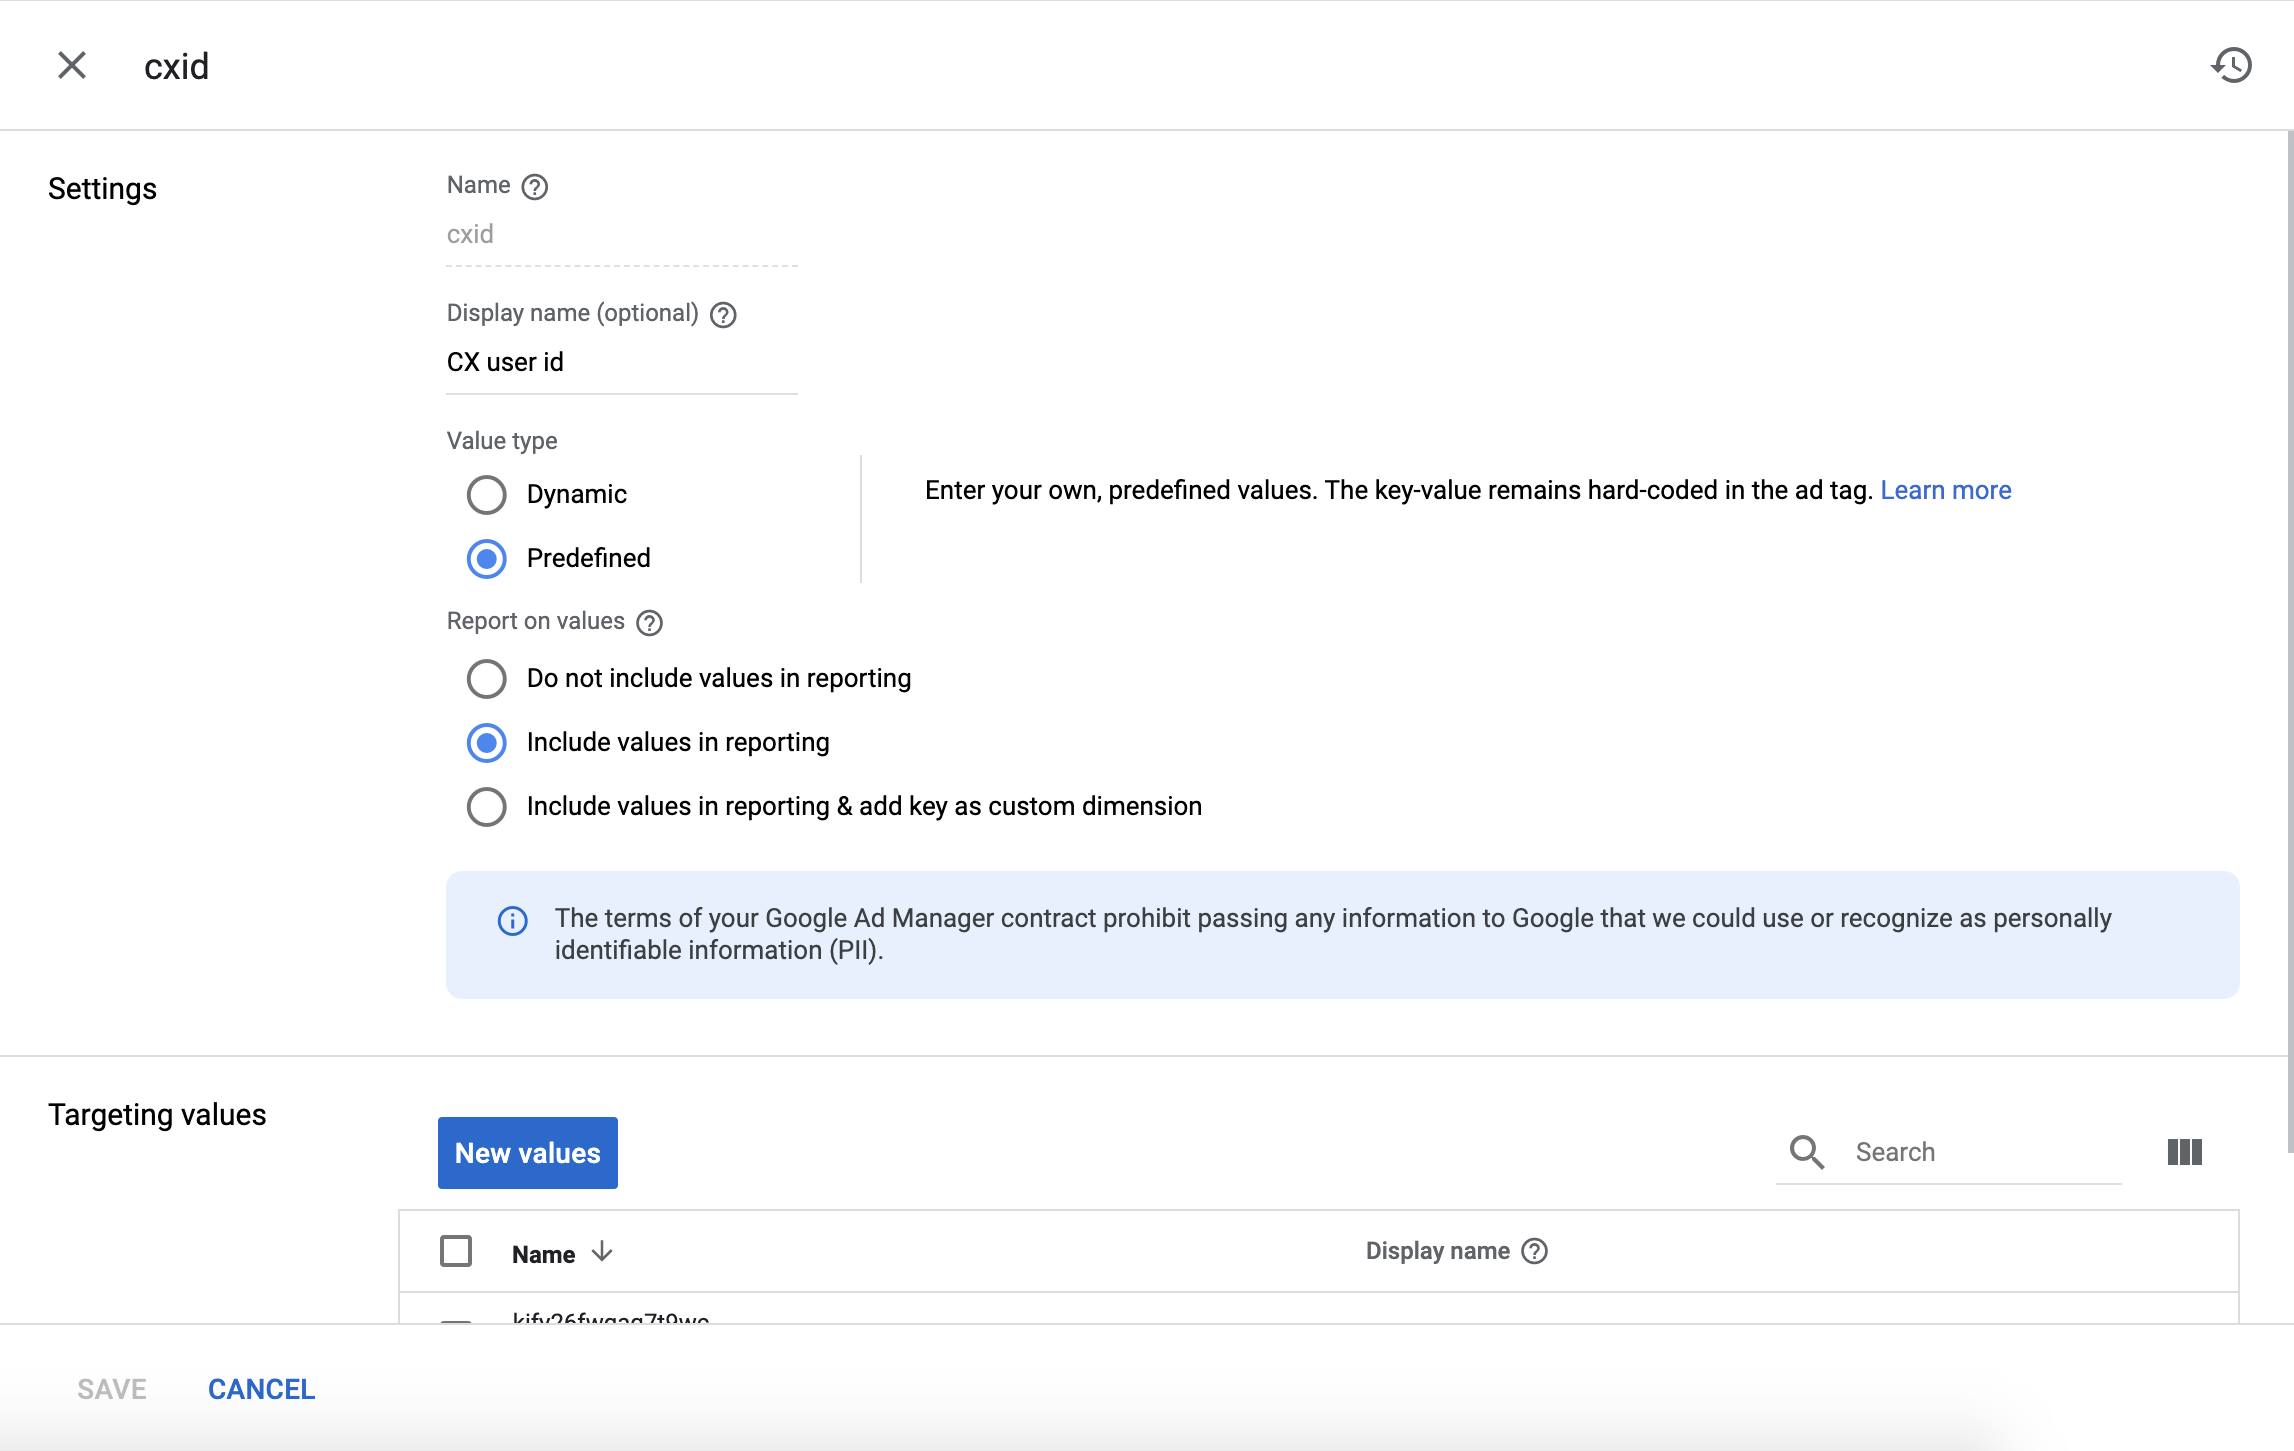Click the New values button

click(528, 1153)
